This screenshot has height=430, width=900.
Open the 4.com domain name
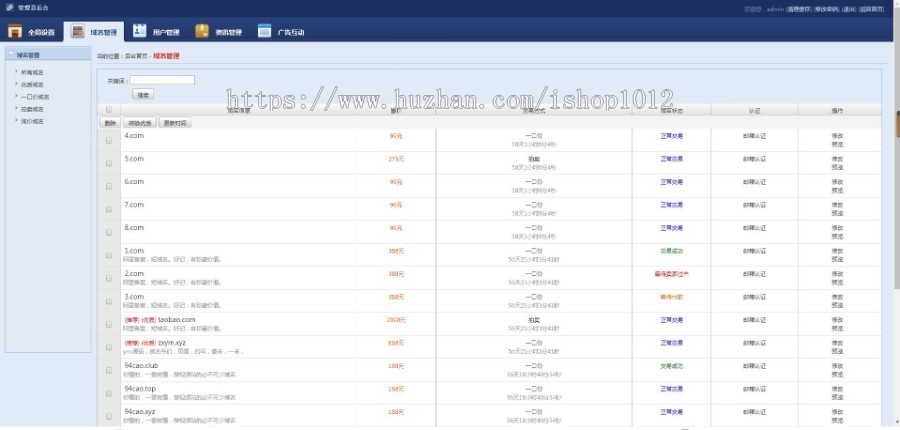pyautogui.click(x=134, y=135)
